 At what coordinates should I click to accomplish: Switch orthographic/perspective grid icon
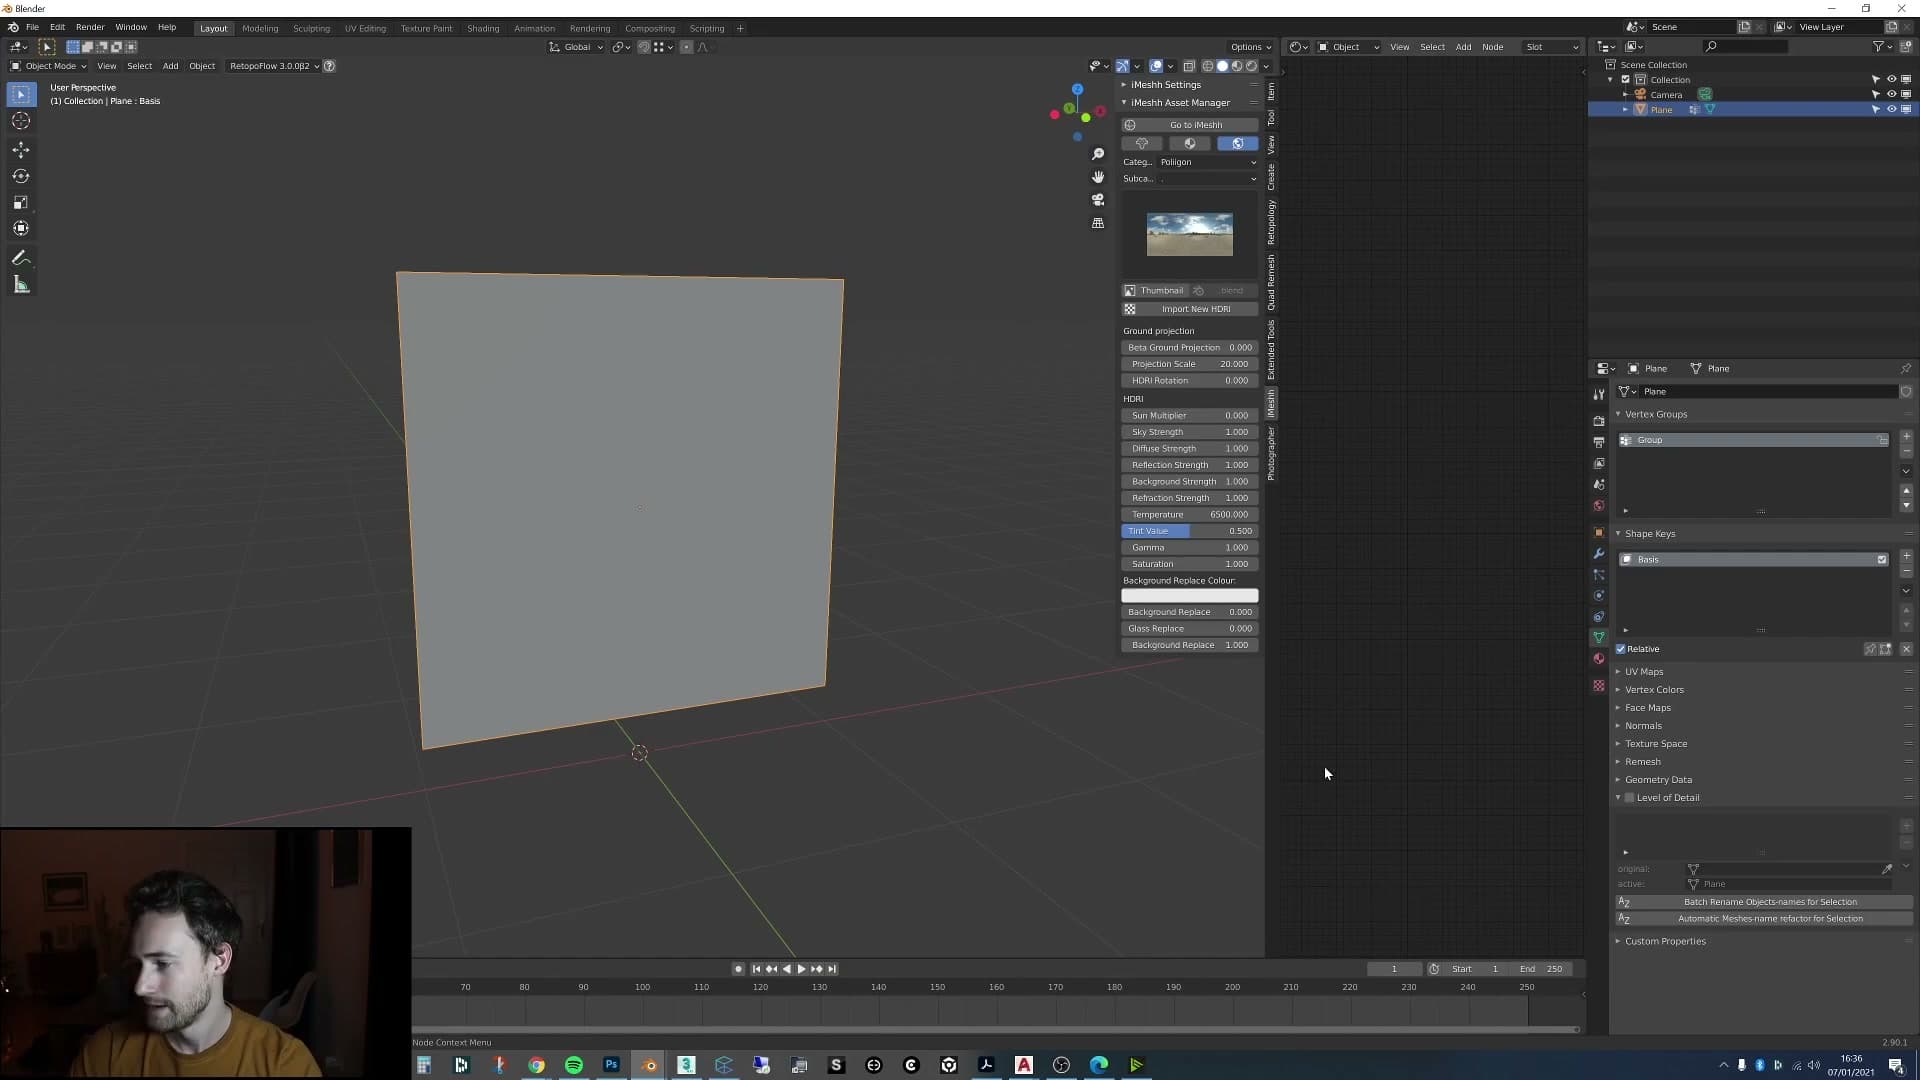coord(1098,223)
